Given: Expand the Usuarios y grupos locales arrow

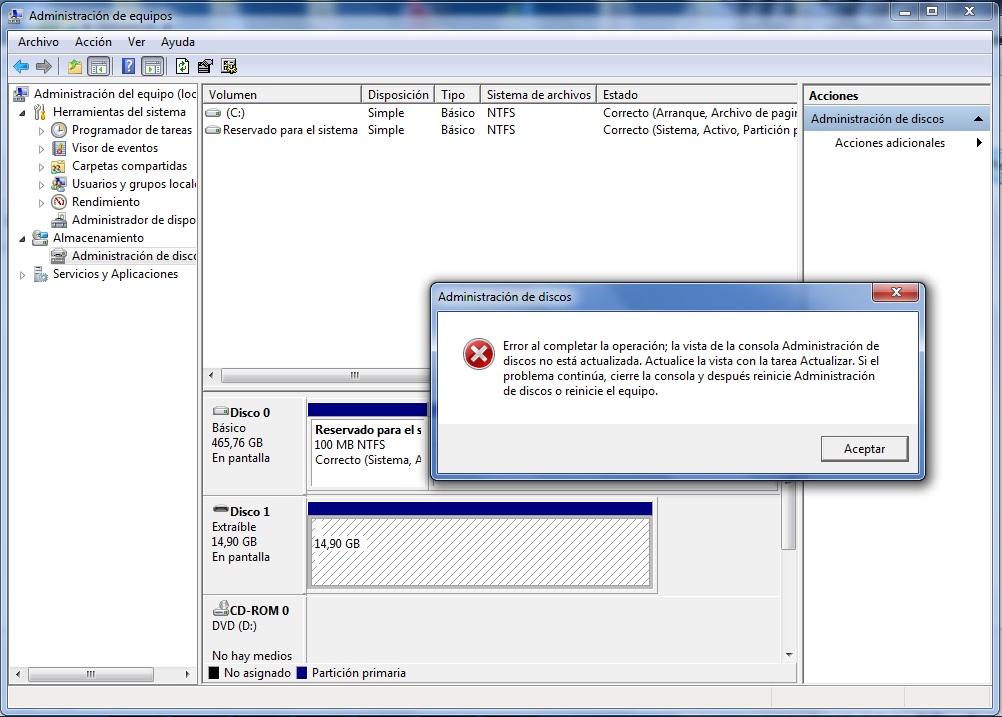Looking at the screenshot, I should click(x=42, y=184).
